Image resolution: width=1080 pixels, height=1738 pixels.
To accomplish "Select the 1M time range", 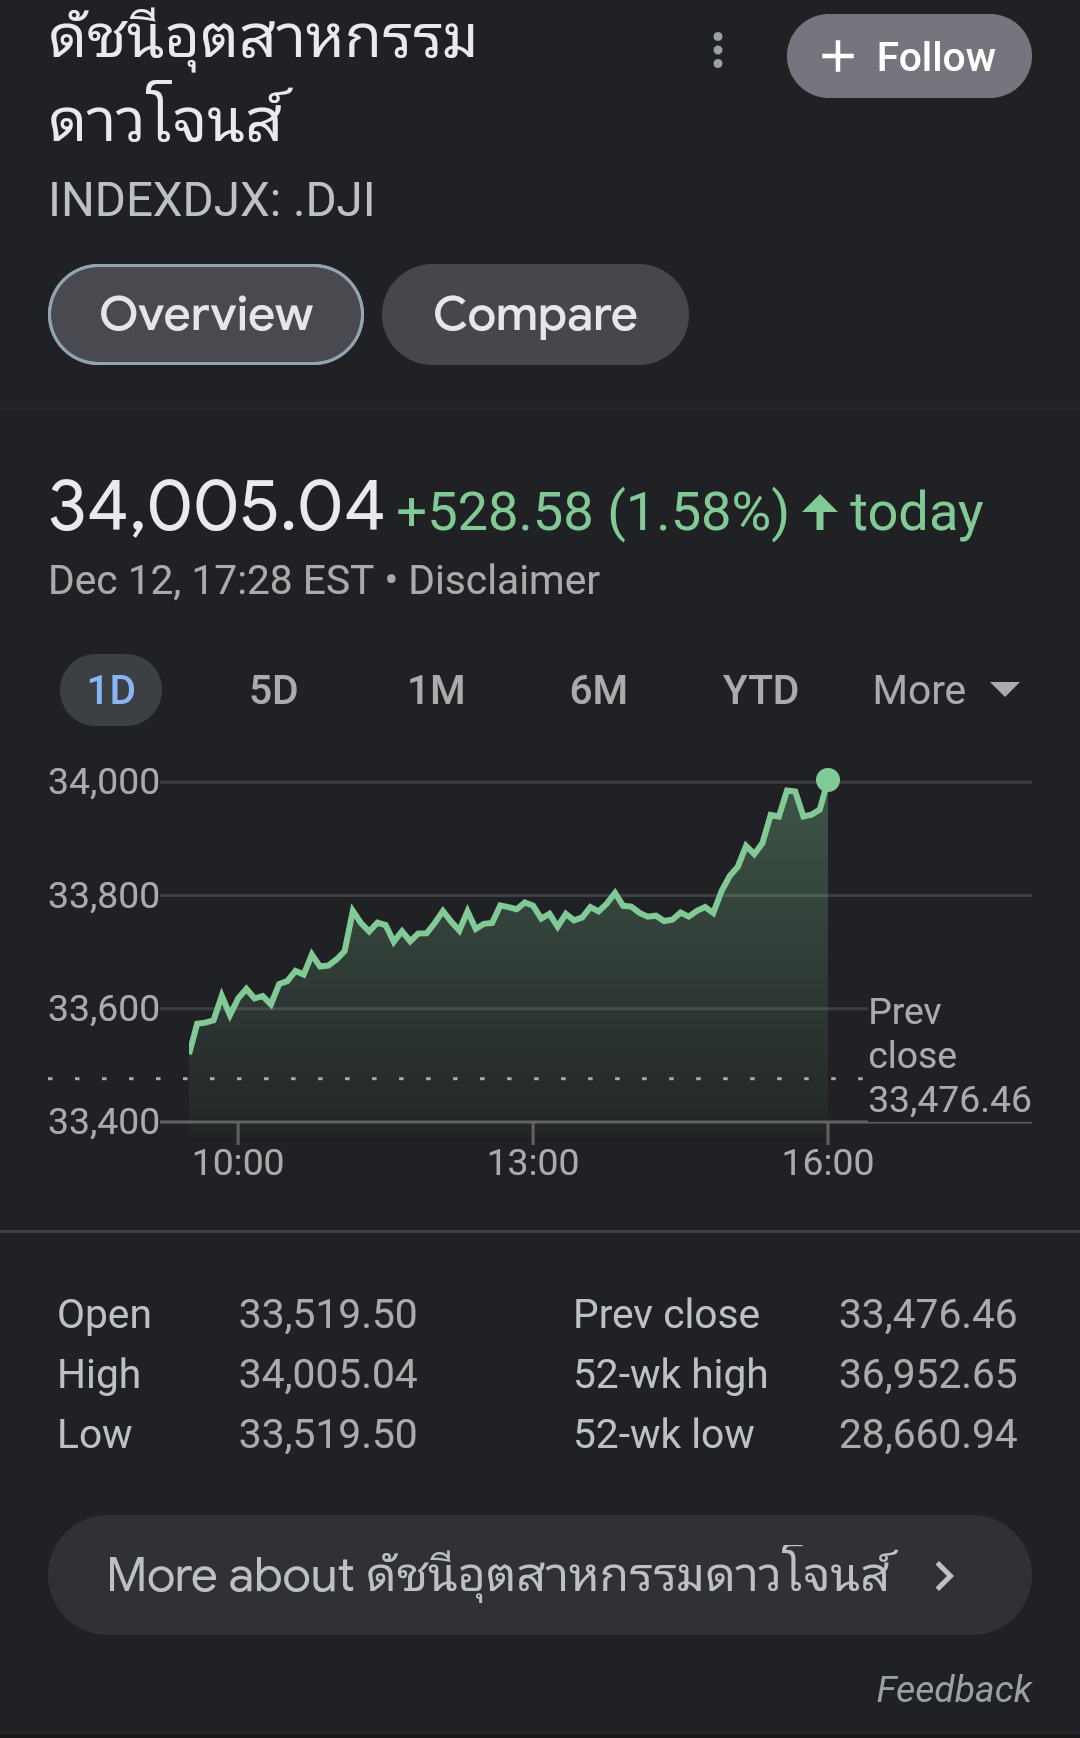I will click(436, 690).
